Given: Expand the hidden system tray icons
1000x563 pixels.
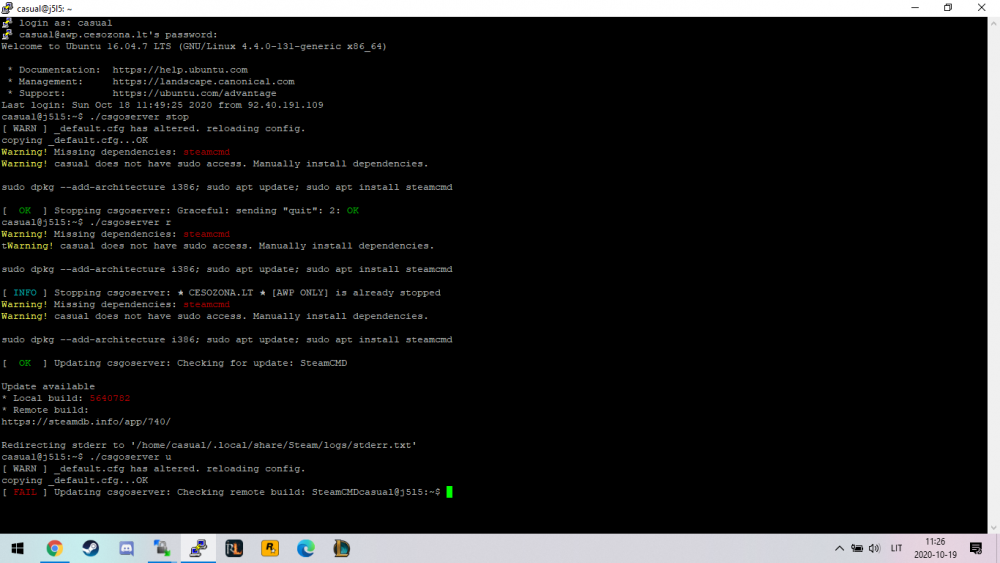Looking at the screenshot, I should pos(839,548).
